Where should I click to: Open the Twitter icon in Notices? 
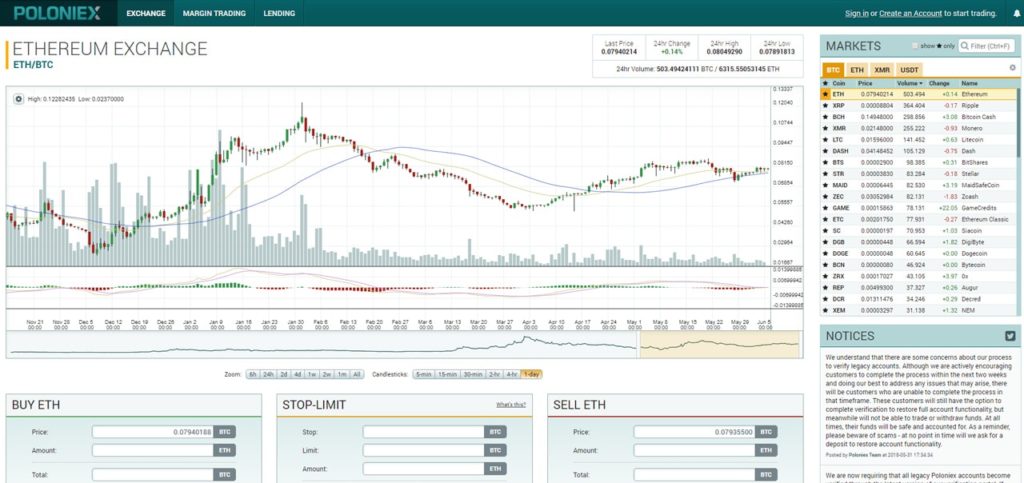(1010, 337)
